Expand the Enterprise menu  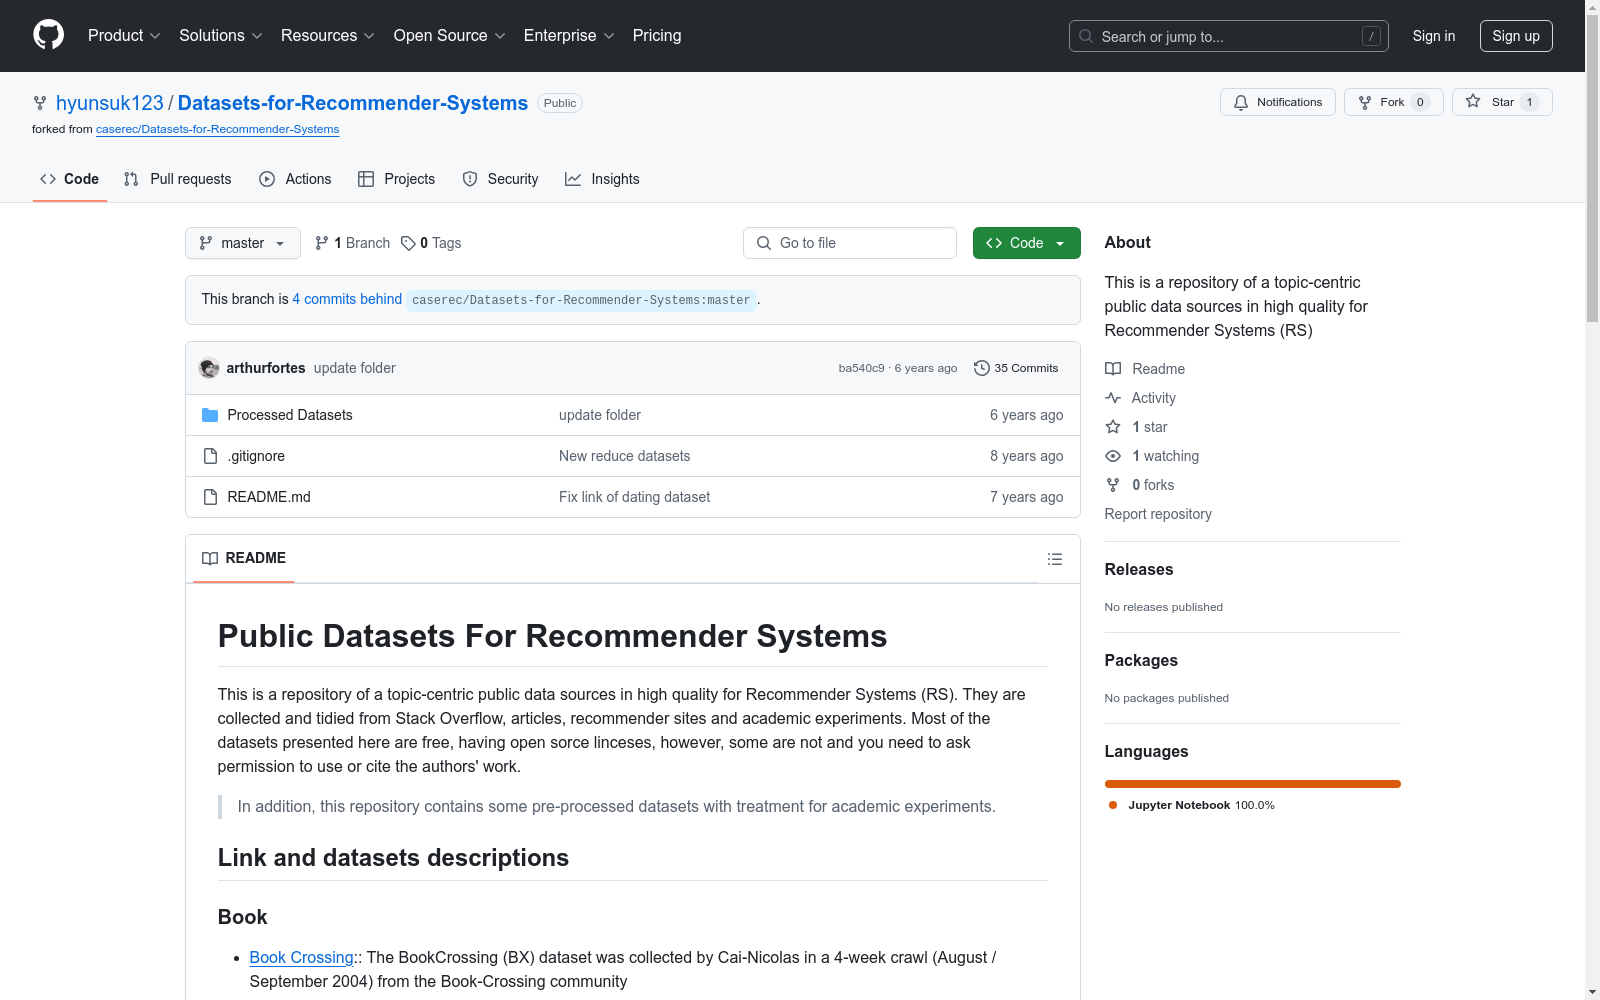pyautogui.click(x=569, y=36)
